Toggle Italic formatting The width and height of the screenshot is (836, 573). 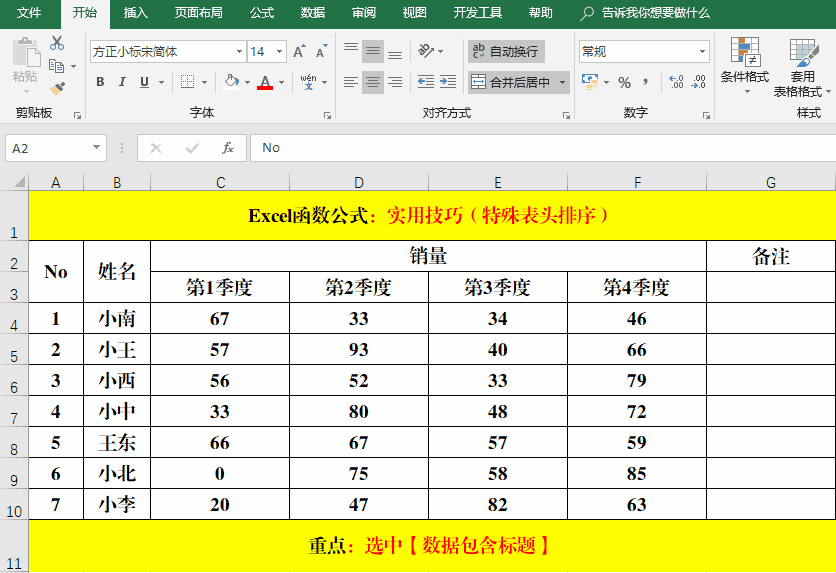point(123,82)
